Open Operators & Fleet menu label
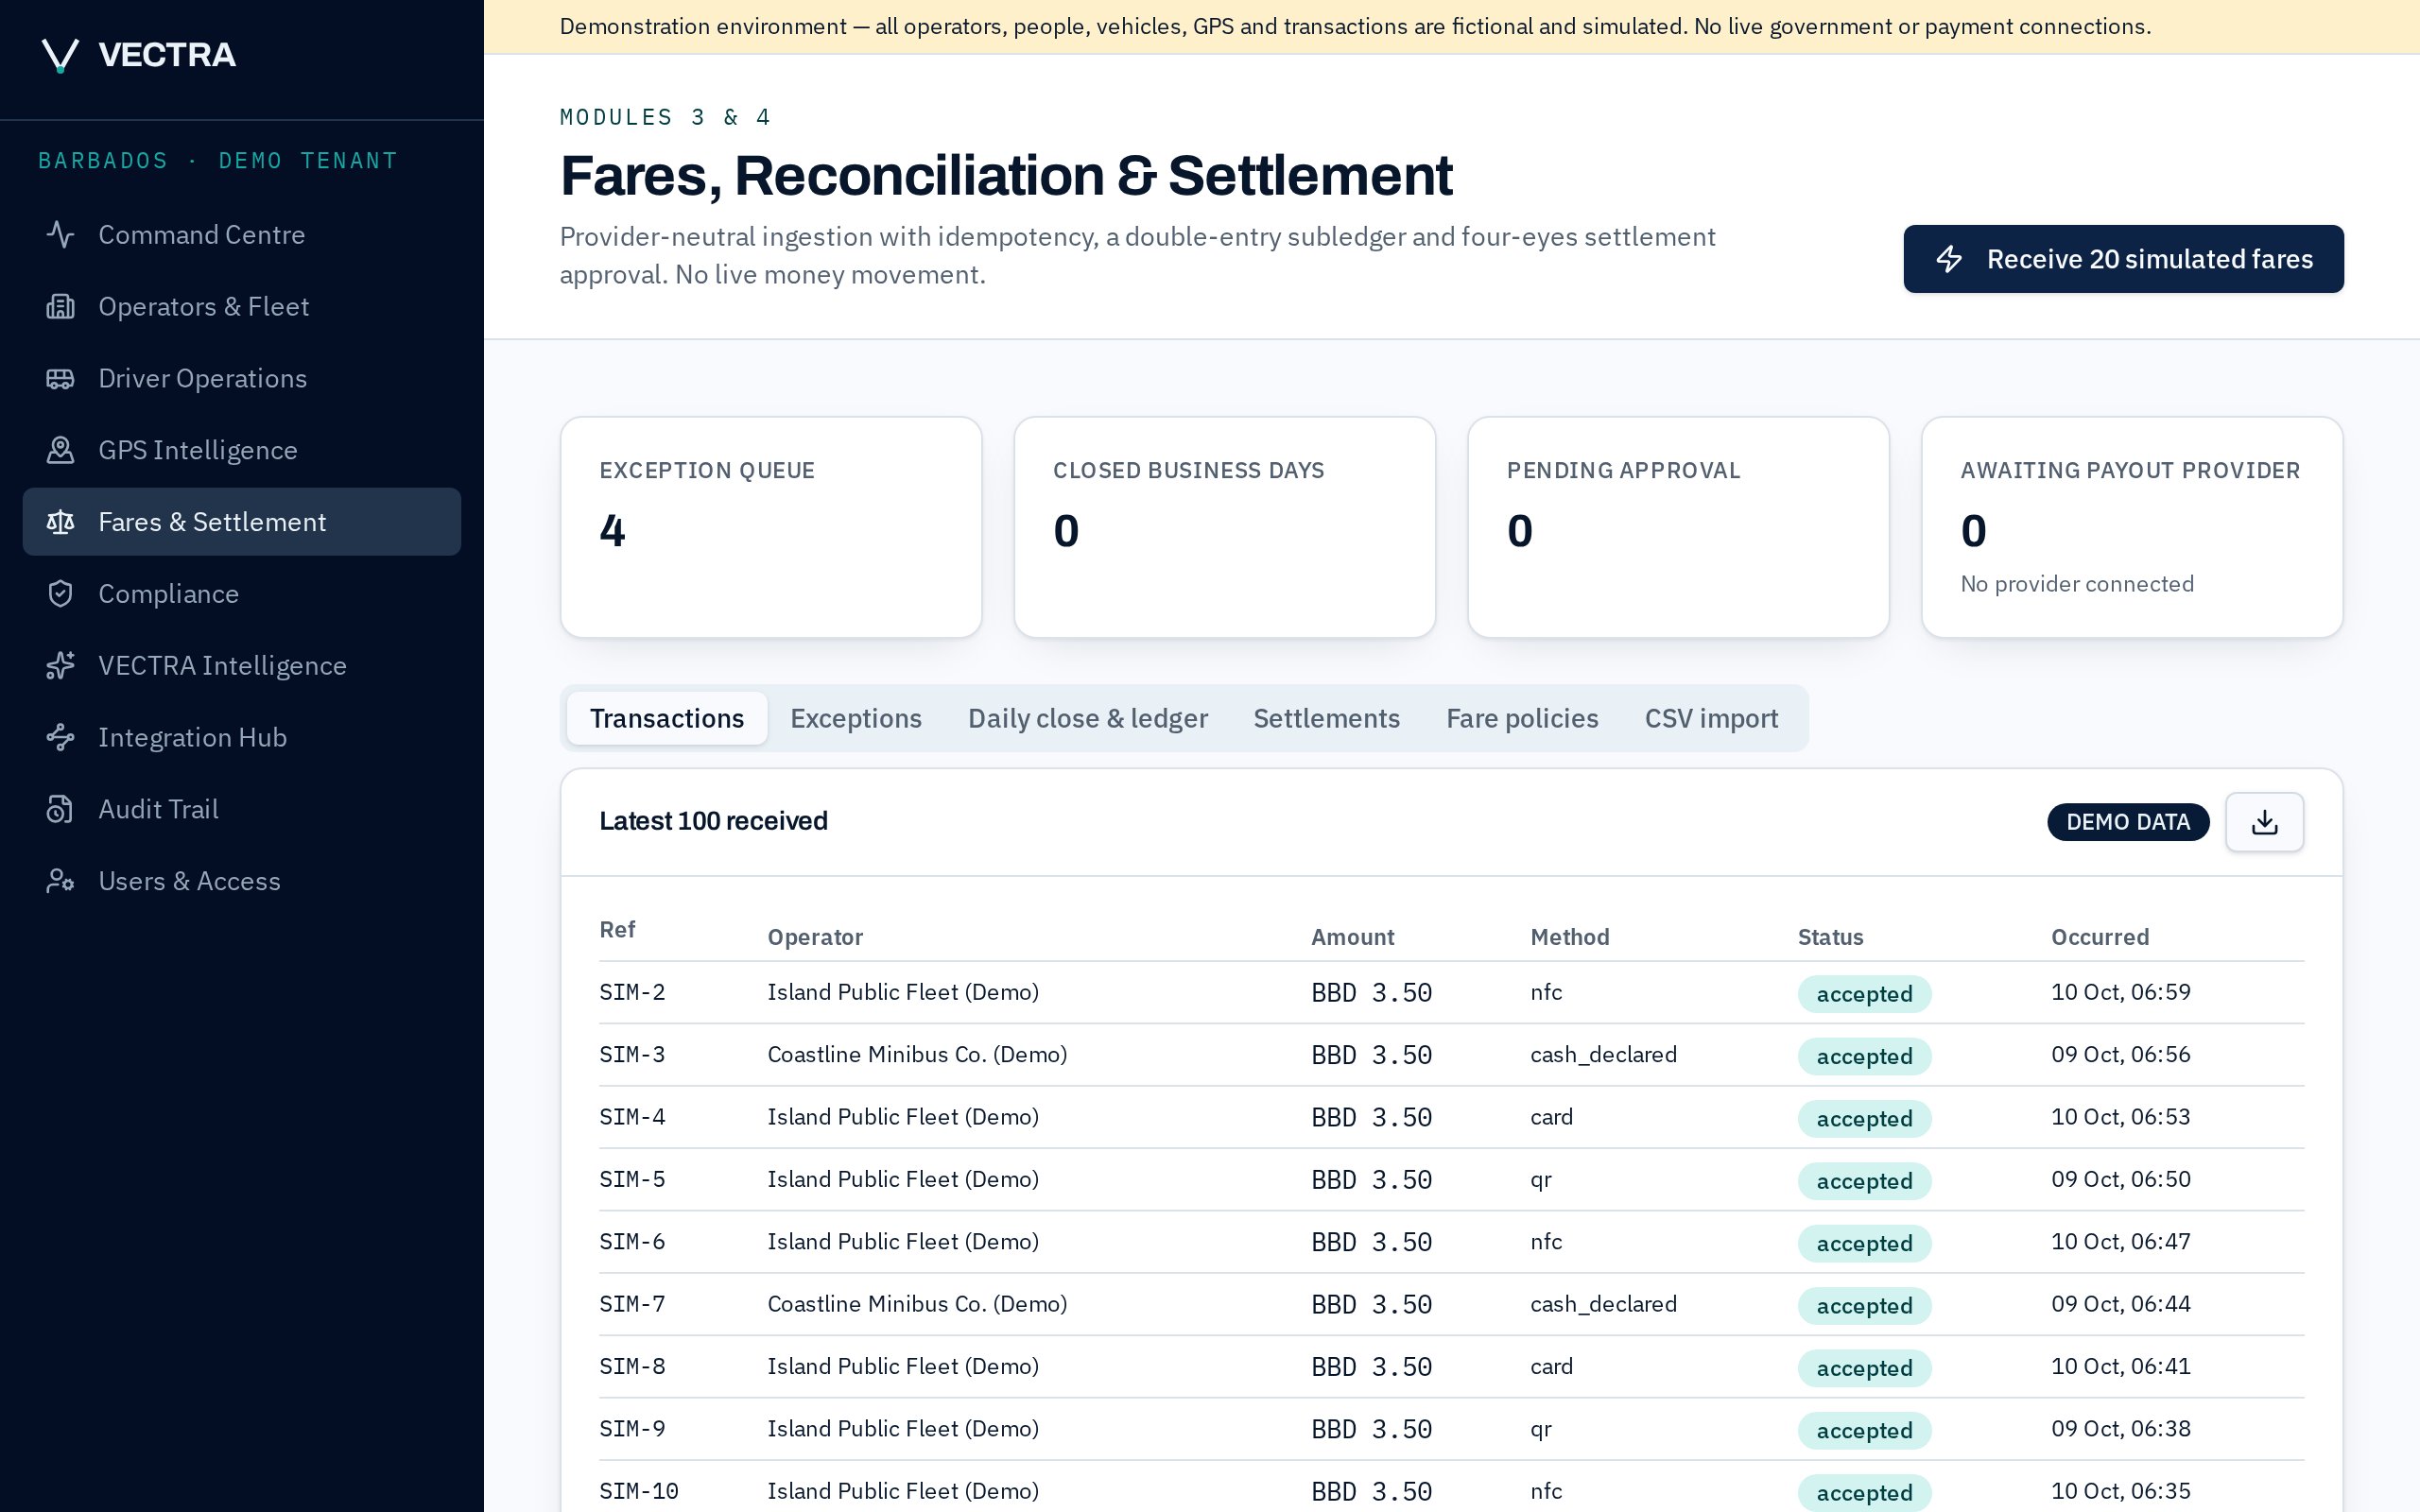Image resolution: width=2420 pixels, height=1512 pixels. [x=203, y=307]
